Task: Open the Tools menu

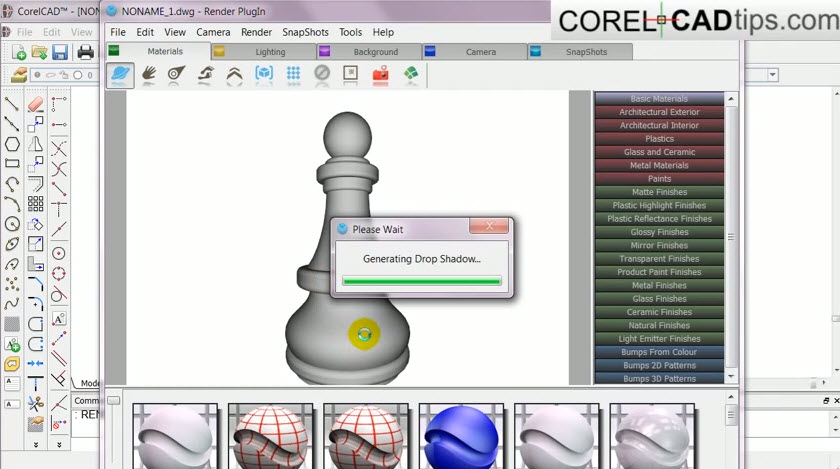Action: (x=350, y=32)
